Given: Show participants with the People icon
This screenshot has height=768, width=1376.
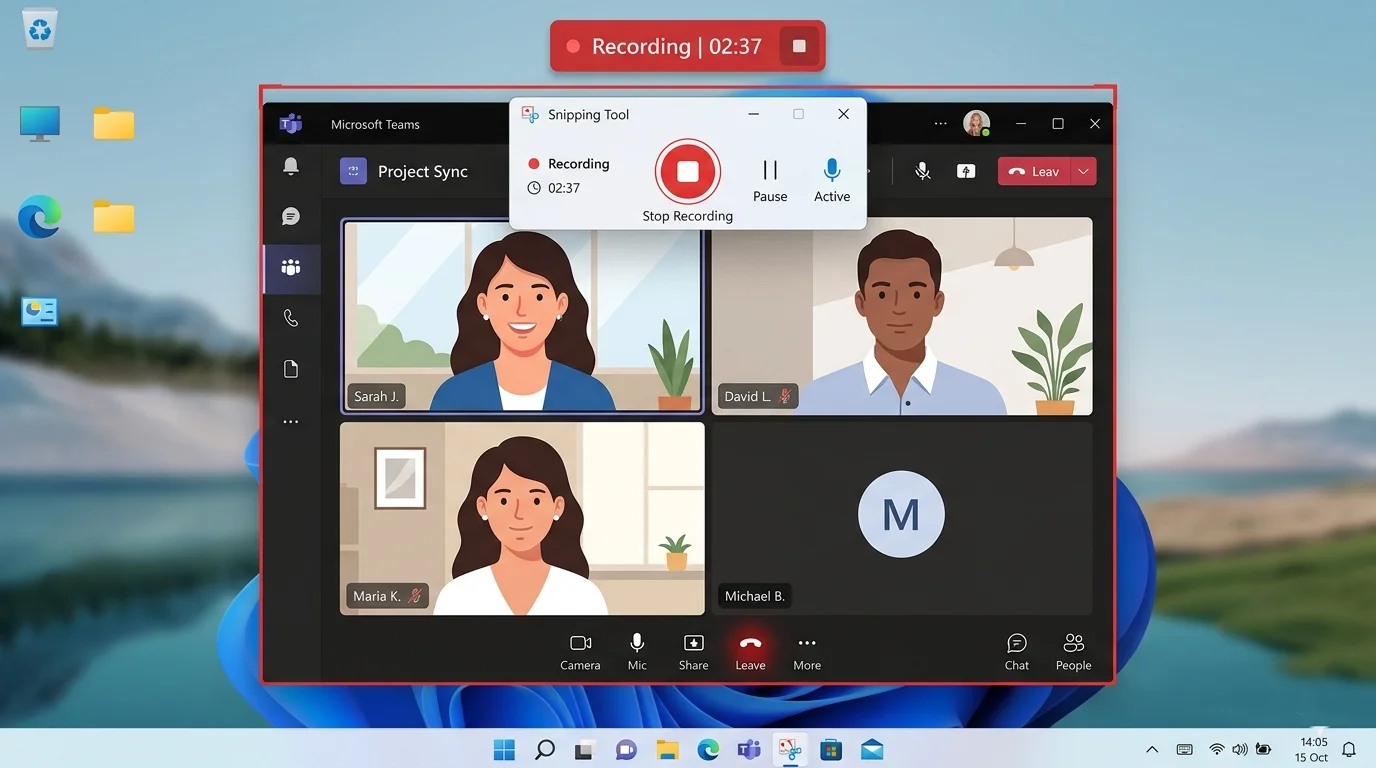Looking at the screenshot, I should (x=1073, y=644).
